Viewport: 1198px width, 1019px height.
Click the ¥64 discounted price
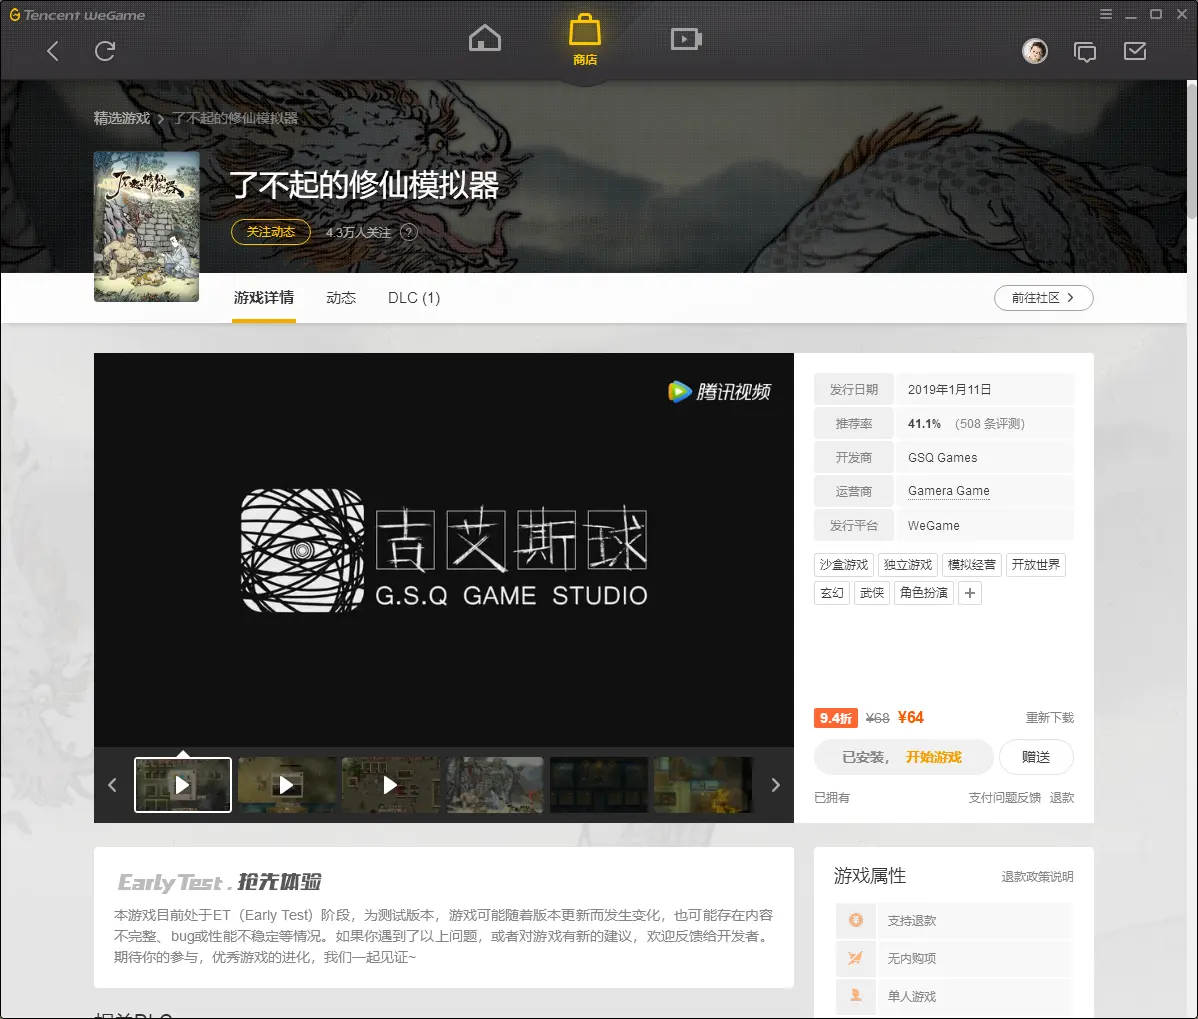(911, 717)
